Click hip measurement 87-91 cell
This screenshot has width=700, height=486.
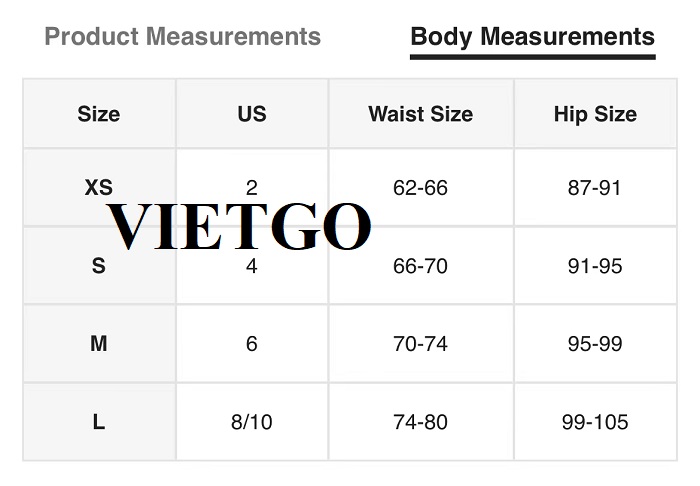click(596, 187)
